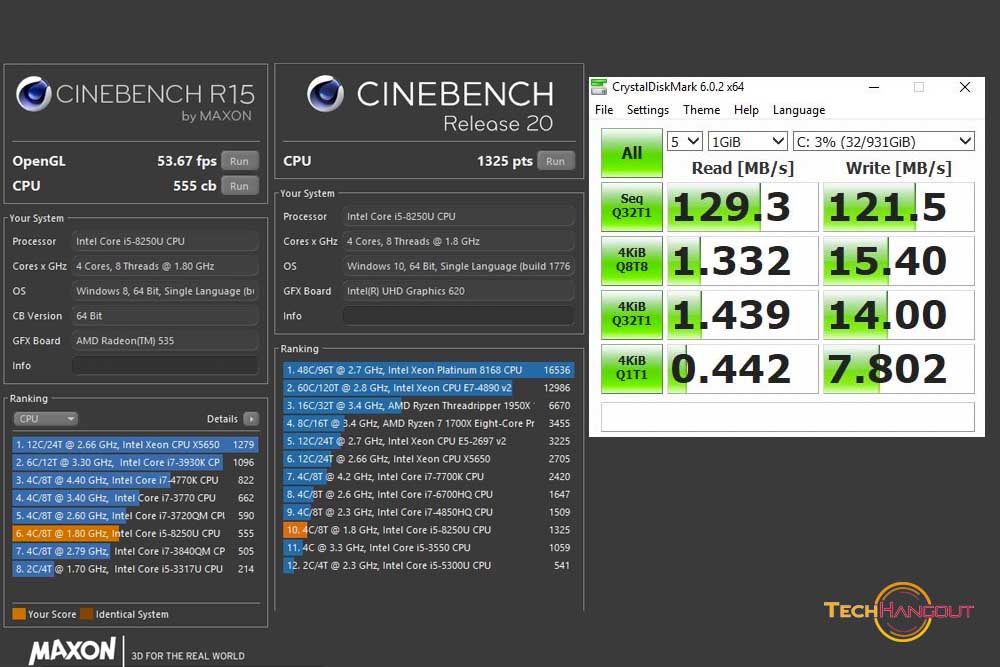1000x667 pixels.
Task: Select R20 ranking row Xeon Platinum 8168
Action: pos(429,370)
